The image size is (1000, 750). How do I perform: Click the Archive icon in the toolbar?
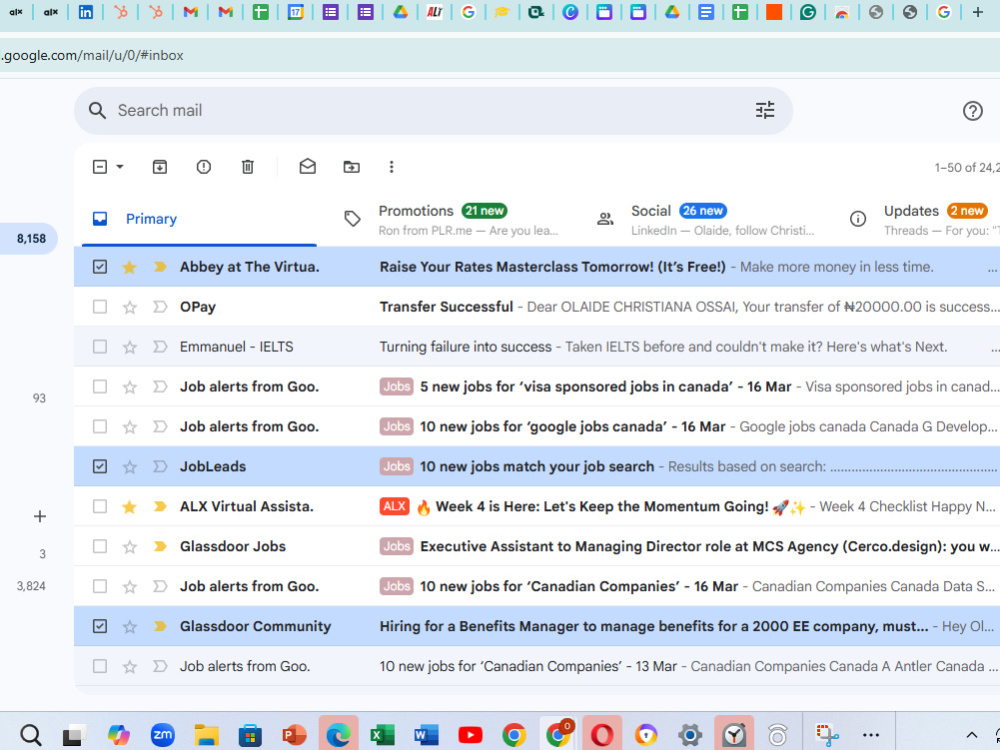click(x=159, y=167)
